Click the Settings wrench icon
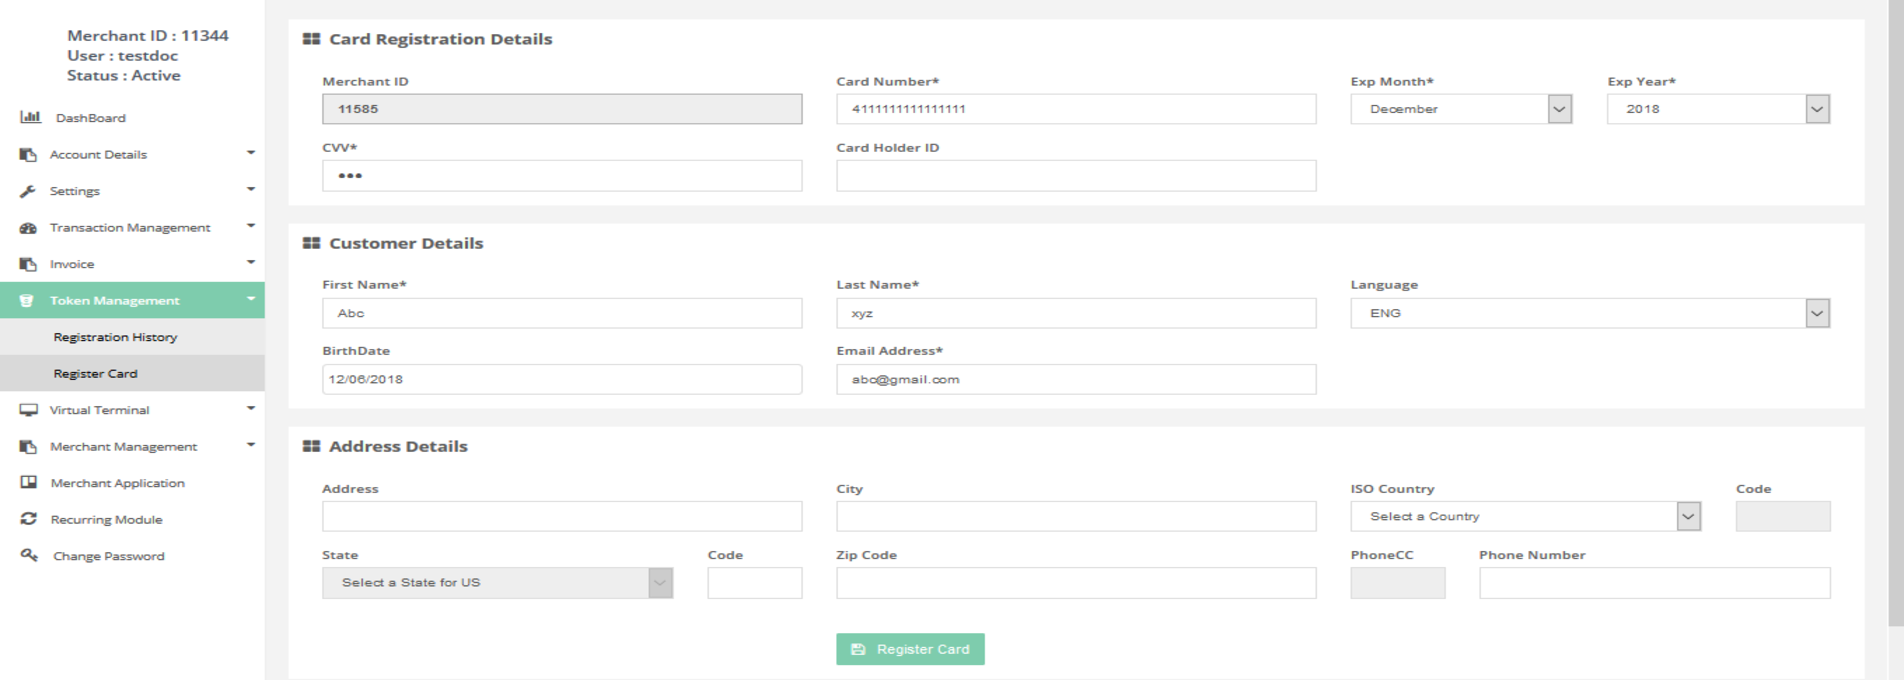The height and width of the screenshot is (680, 1904). click(28, 191)
